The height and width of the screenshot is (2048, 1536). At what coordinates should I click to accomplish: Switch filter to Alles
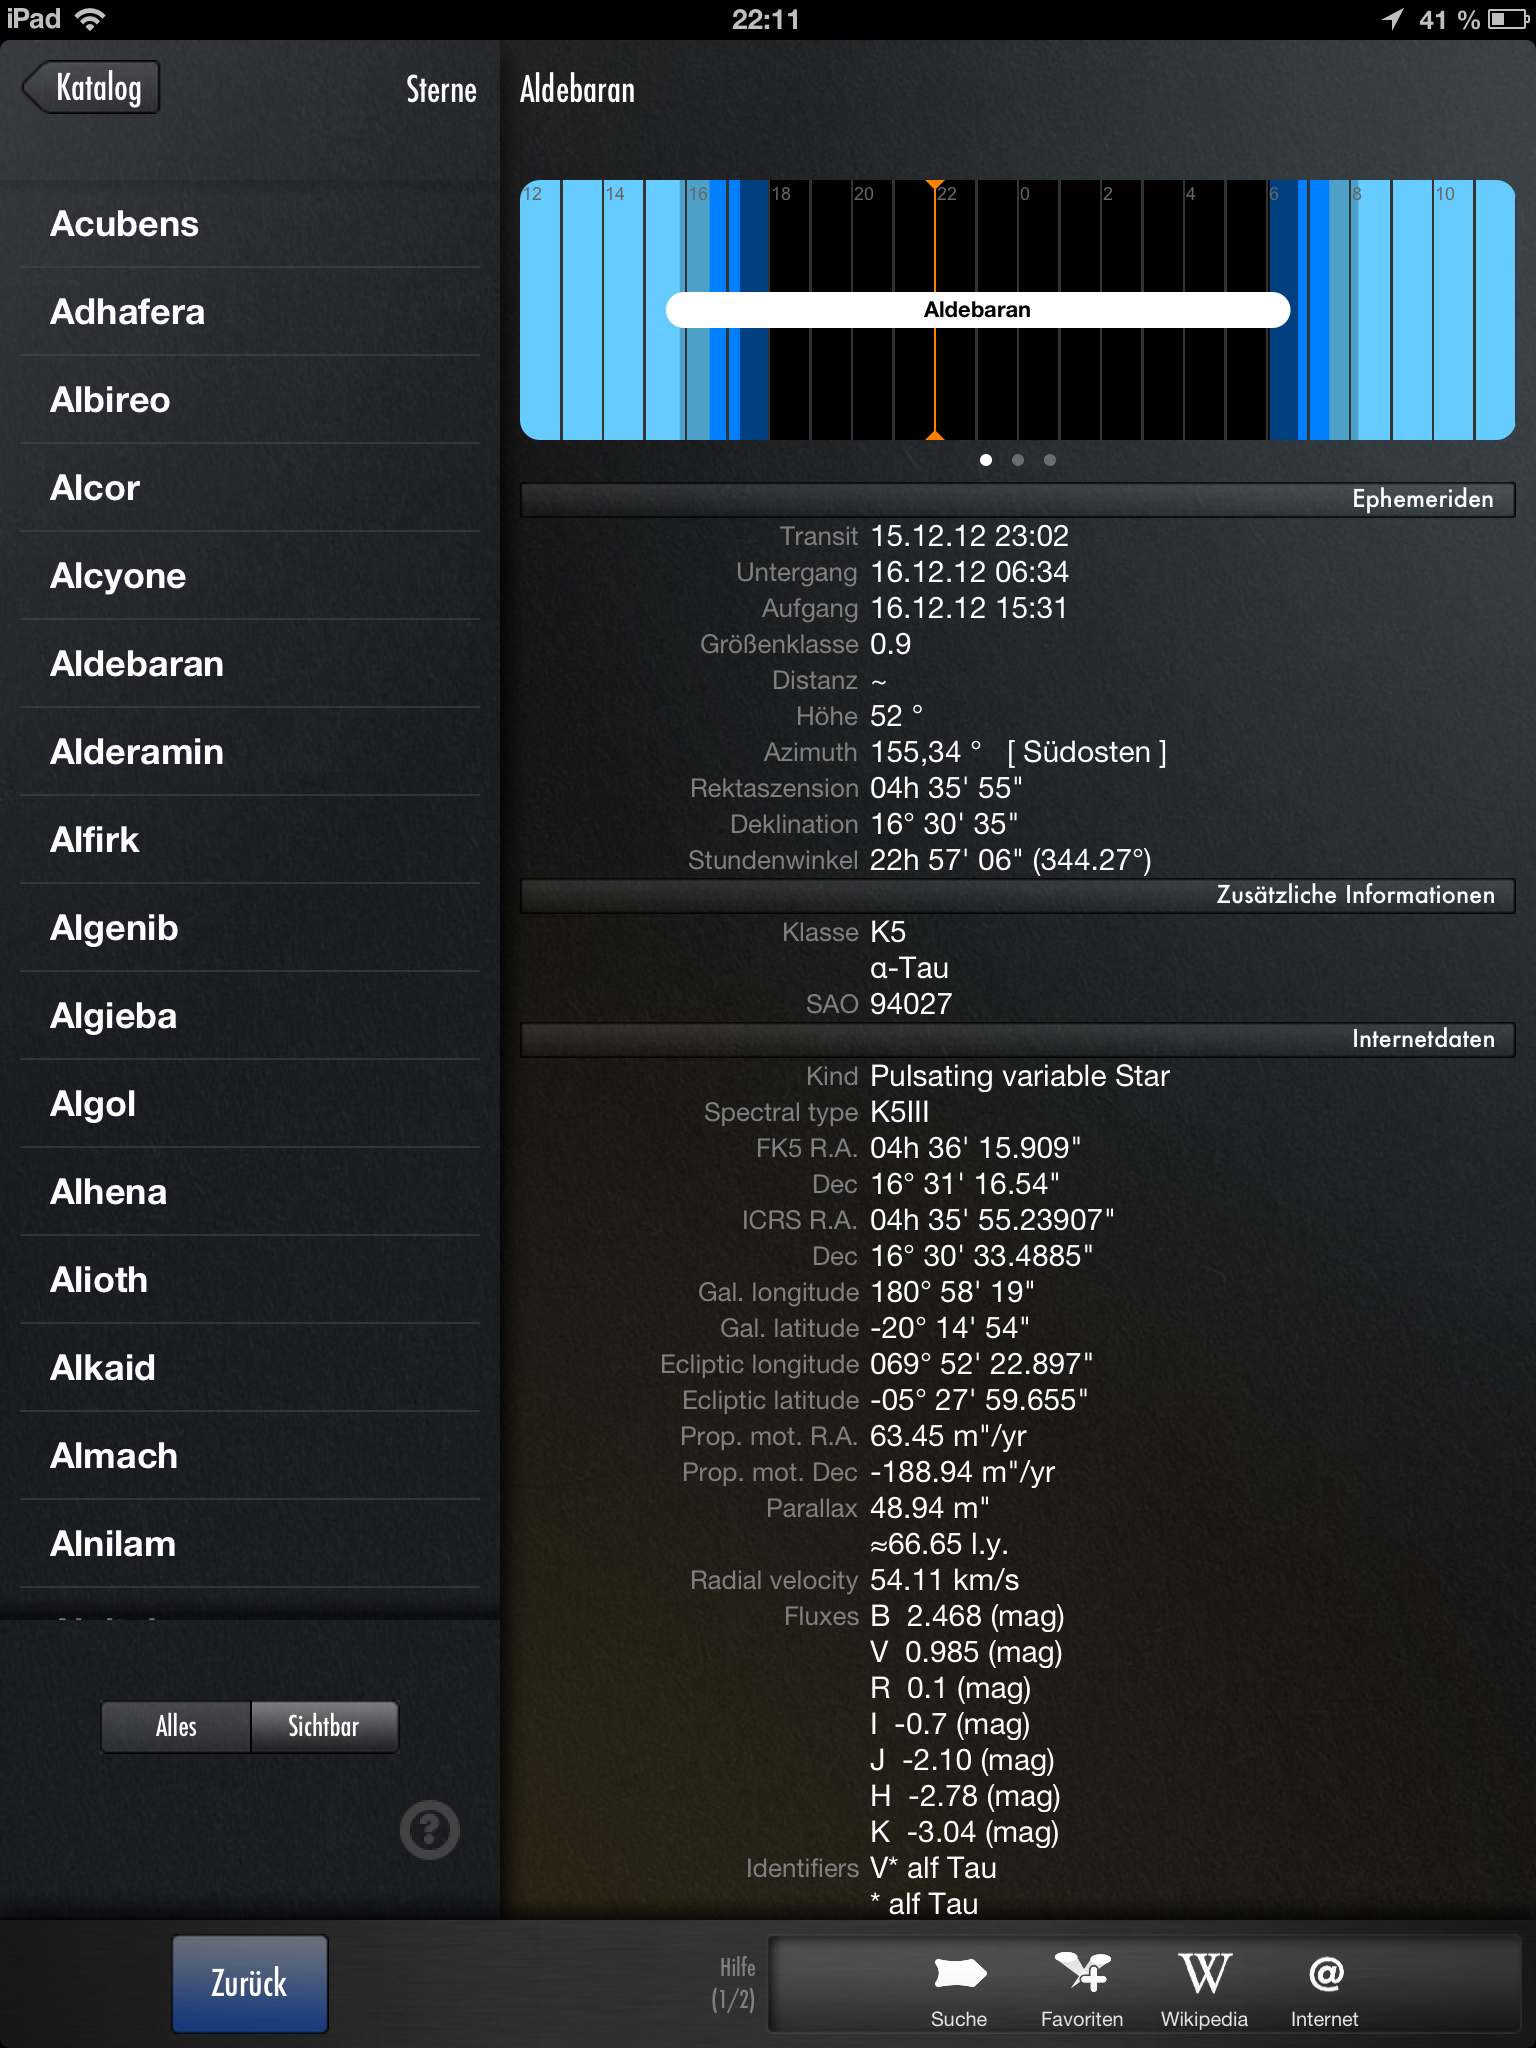tap(176, 1726)
